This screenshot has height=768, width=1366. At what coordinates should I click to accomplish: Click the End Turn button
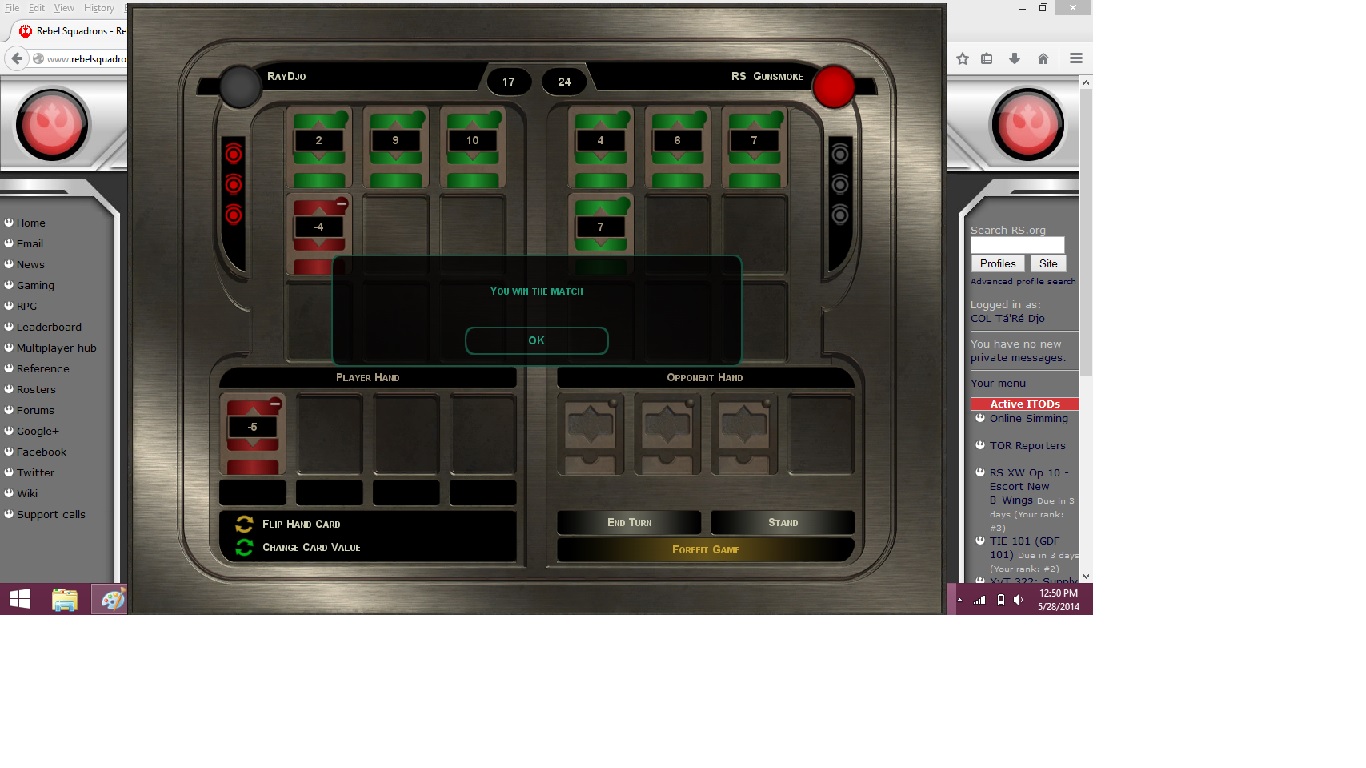coord(628,522)
